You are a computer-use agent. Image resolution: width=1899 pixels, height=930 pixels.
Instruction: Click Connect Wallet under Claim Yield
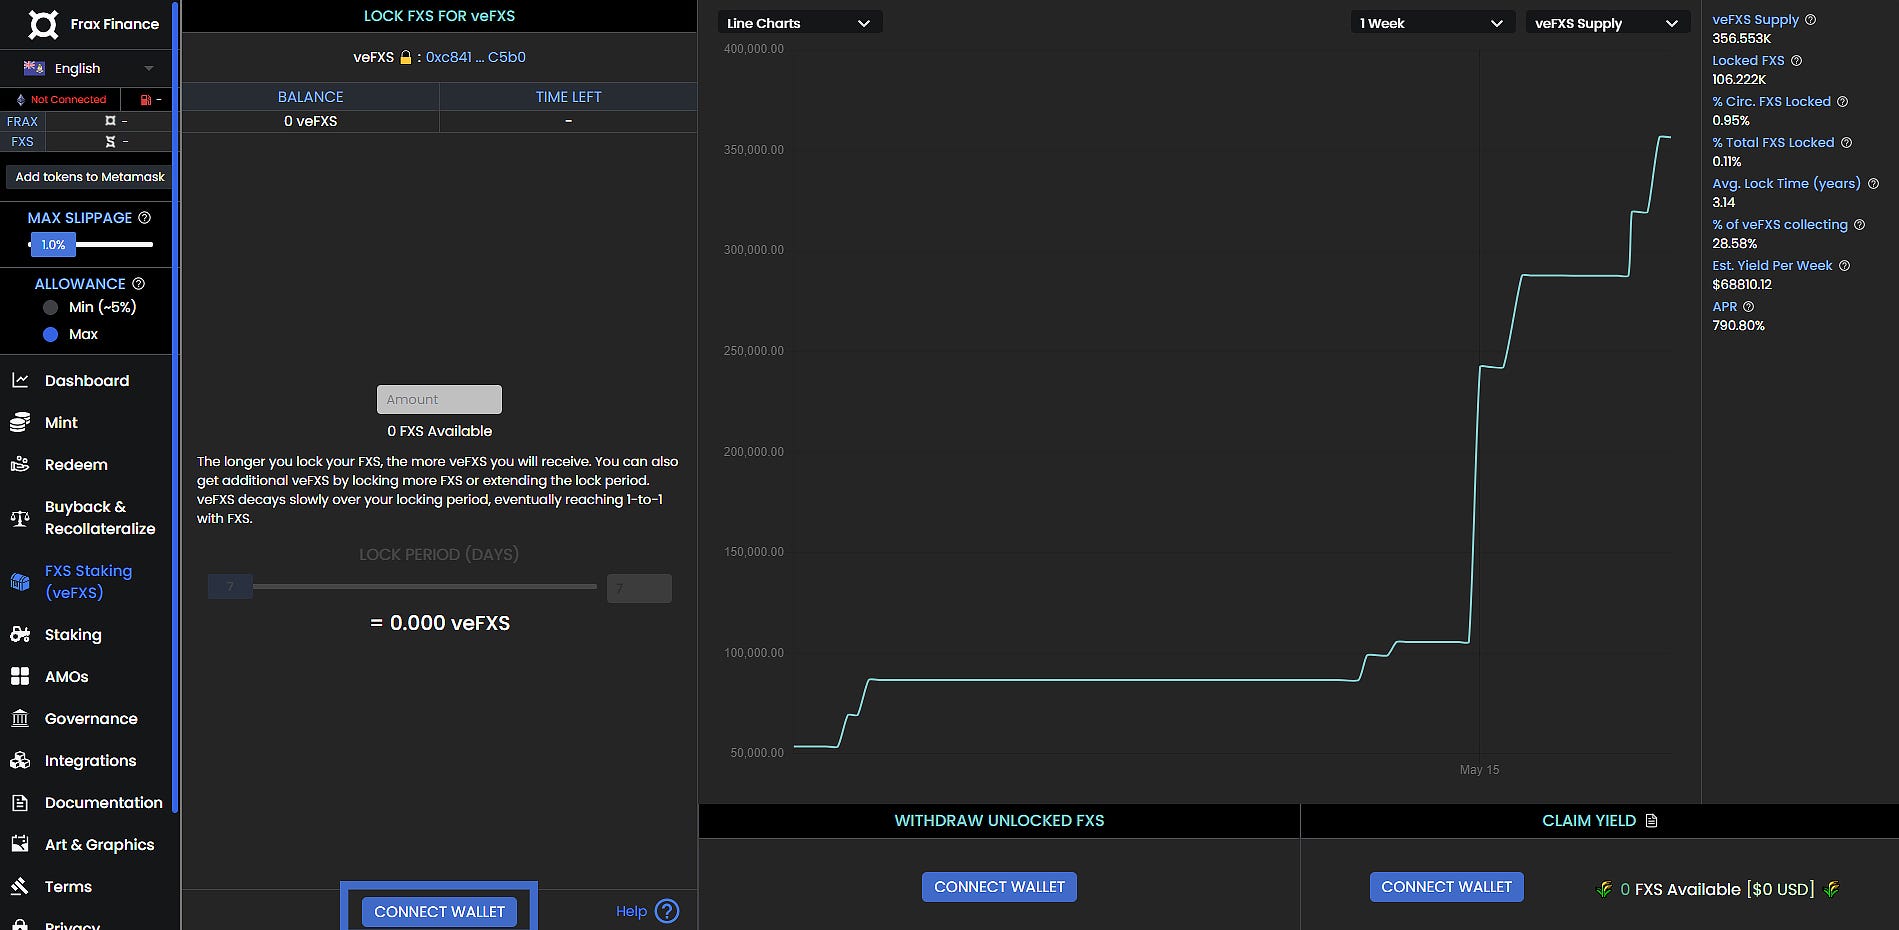[1446, 887]
